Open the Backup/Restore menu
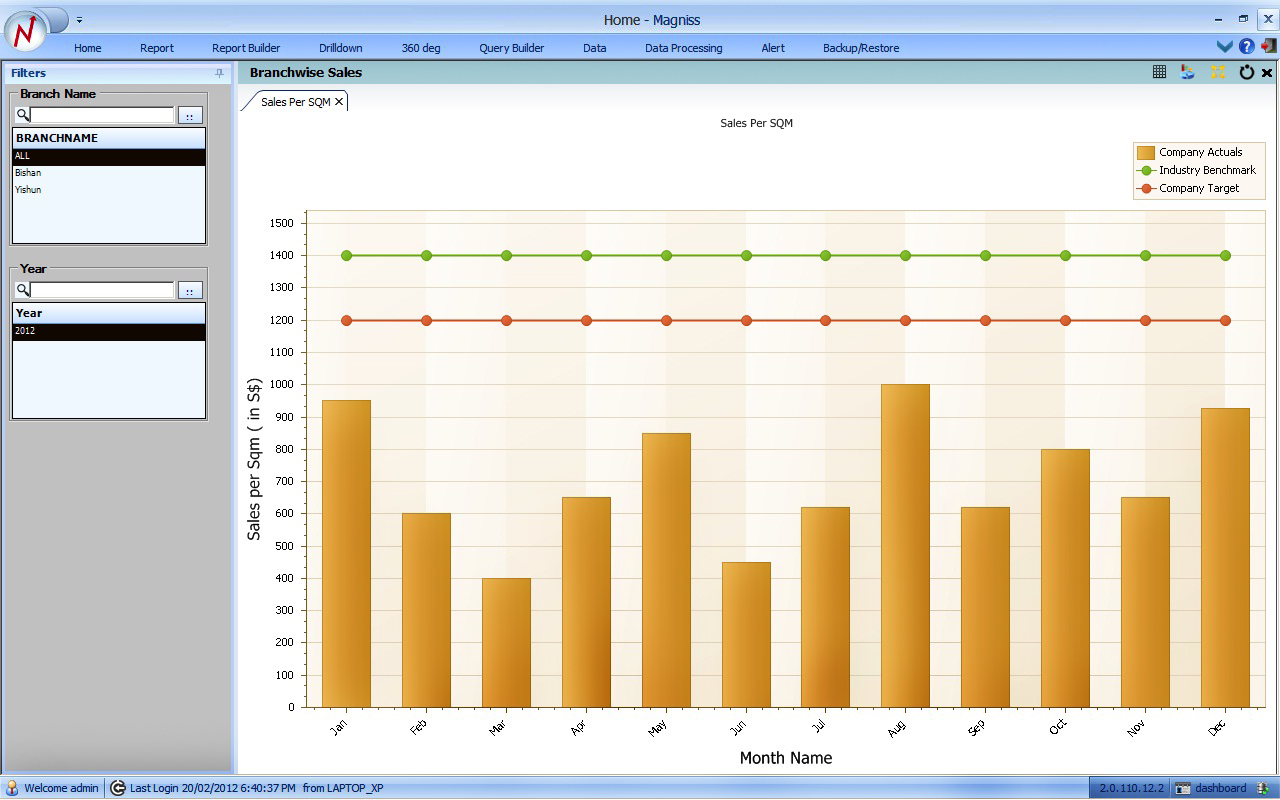 tap(861, 48)
